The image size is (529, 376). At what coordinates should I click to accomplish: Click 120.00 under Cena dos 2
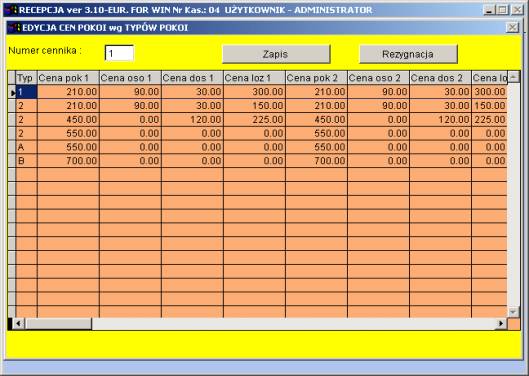[441, 119]
